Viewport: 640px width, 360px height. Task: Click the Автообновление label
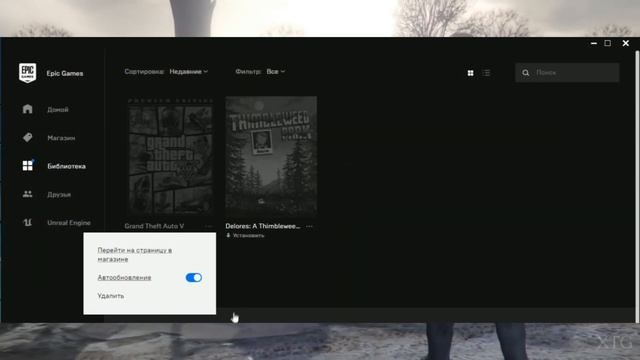pyautogui.click(x=124, y=278)
